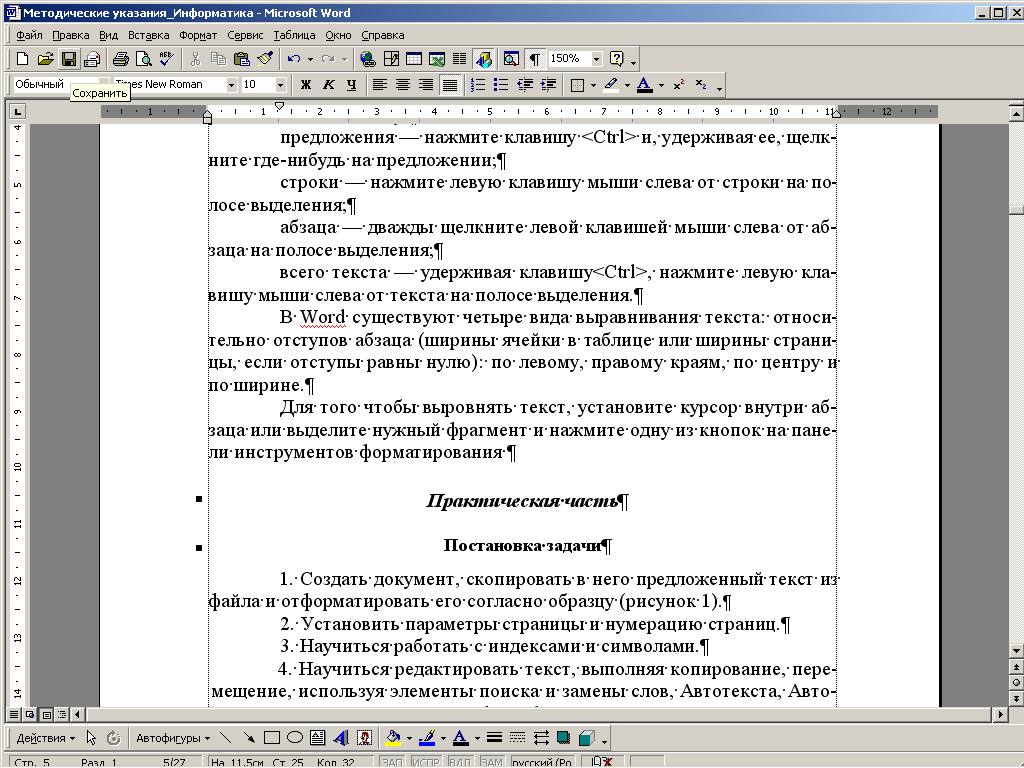The width and height of the screenshot is (1024, 768).
Task: Toggle underline (Ч) formatting
Action: pyautogui.click(x=351, y=85)
